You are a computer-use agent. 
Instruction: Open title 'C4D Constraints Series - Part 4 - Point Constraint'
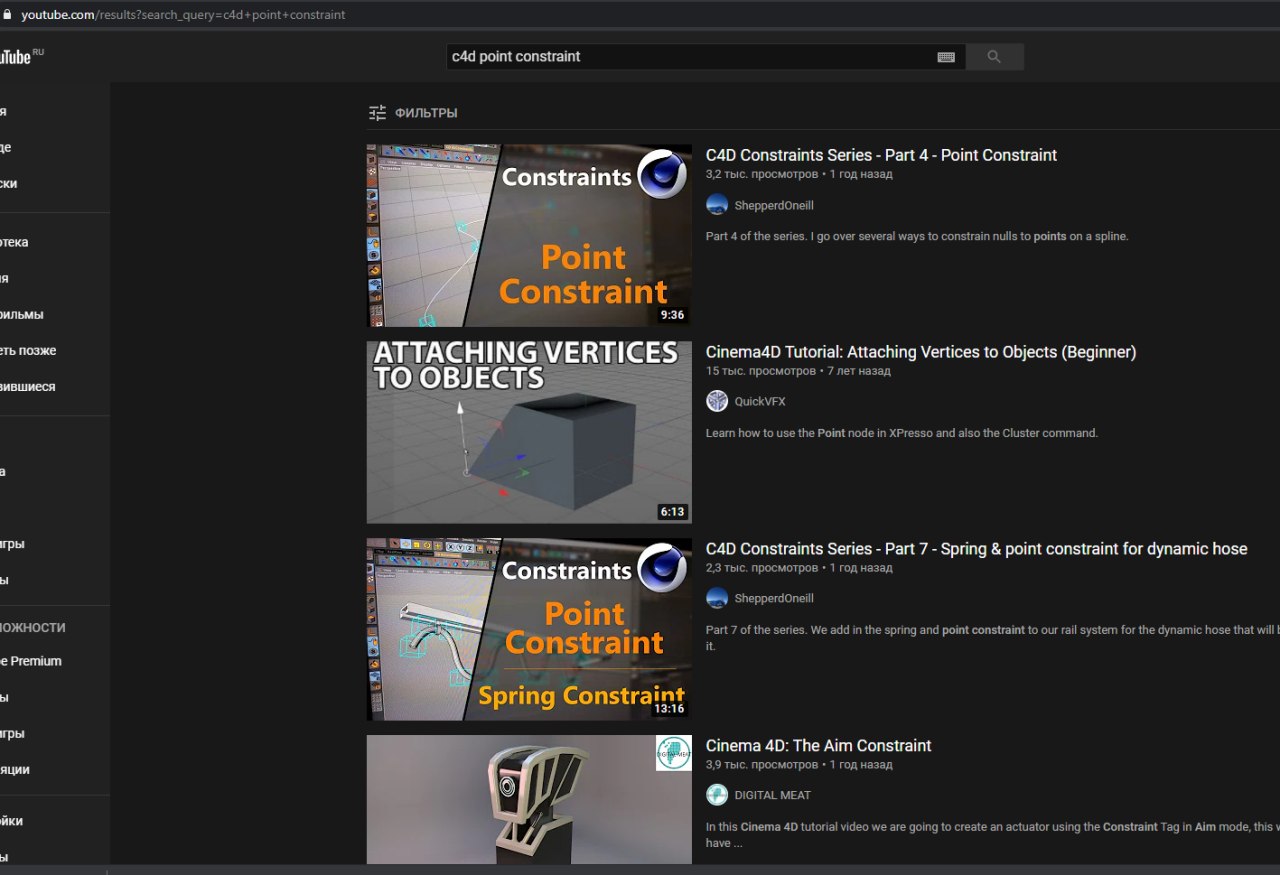click(881, 155)
